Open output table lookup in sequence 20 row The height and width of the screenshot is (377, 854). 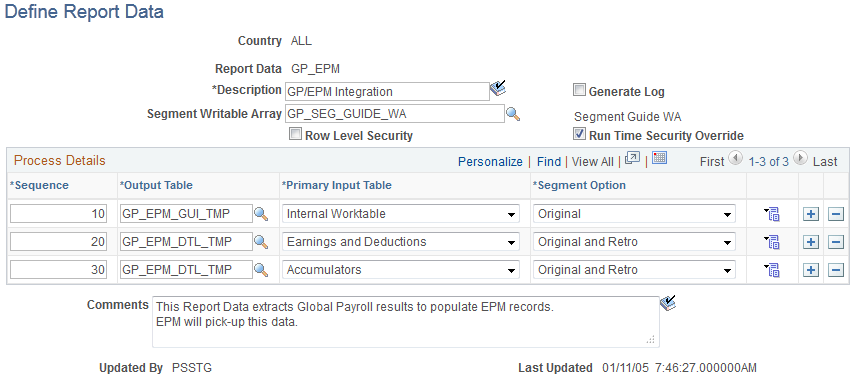pyautogui.click(x=261, y=241)
